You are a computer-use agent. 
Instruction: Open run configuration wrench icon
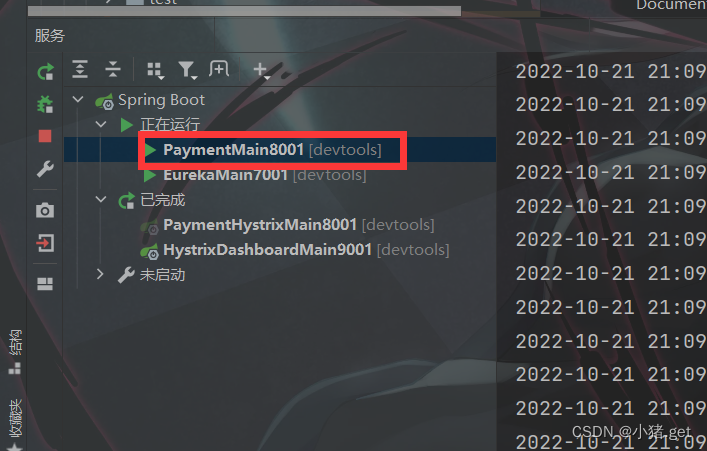point(45,169)
